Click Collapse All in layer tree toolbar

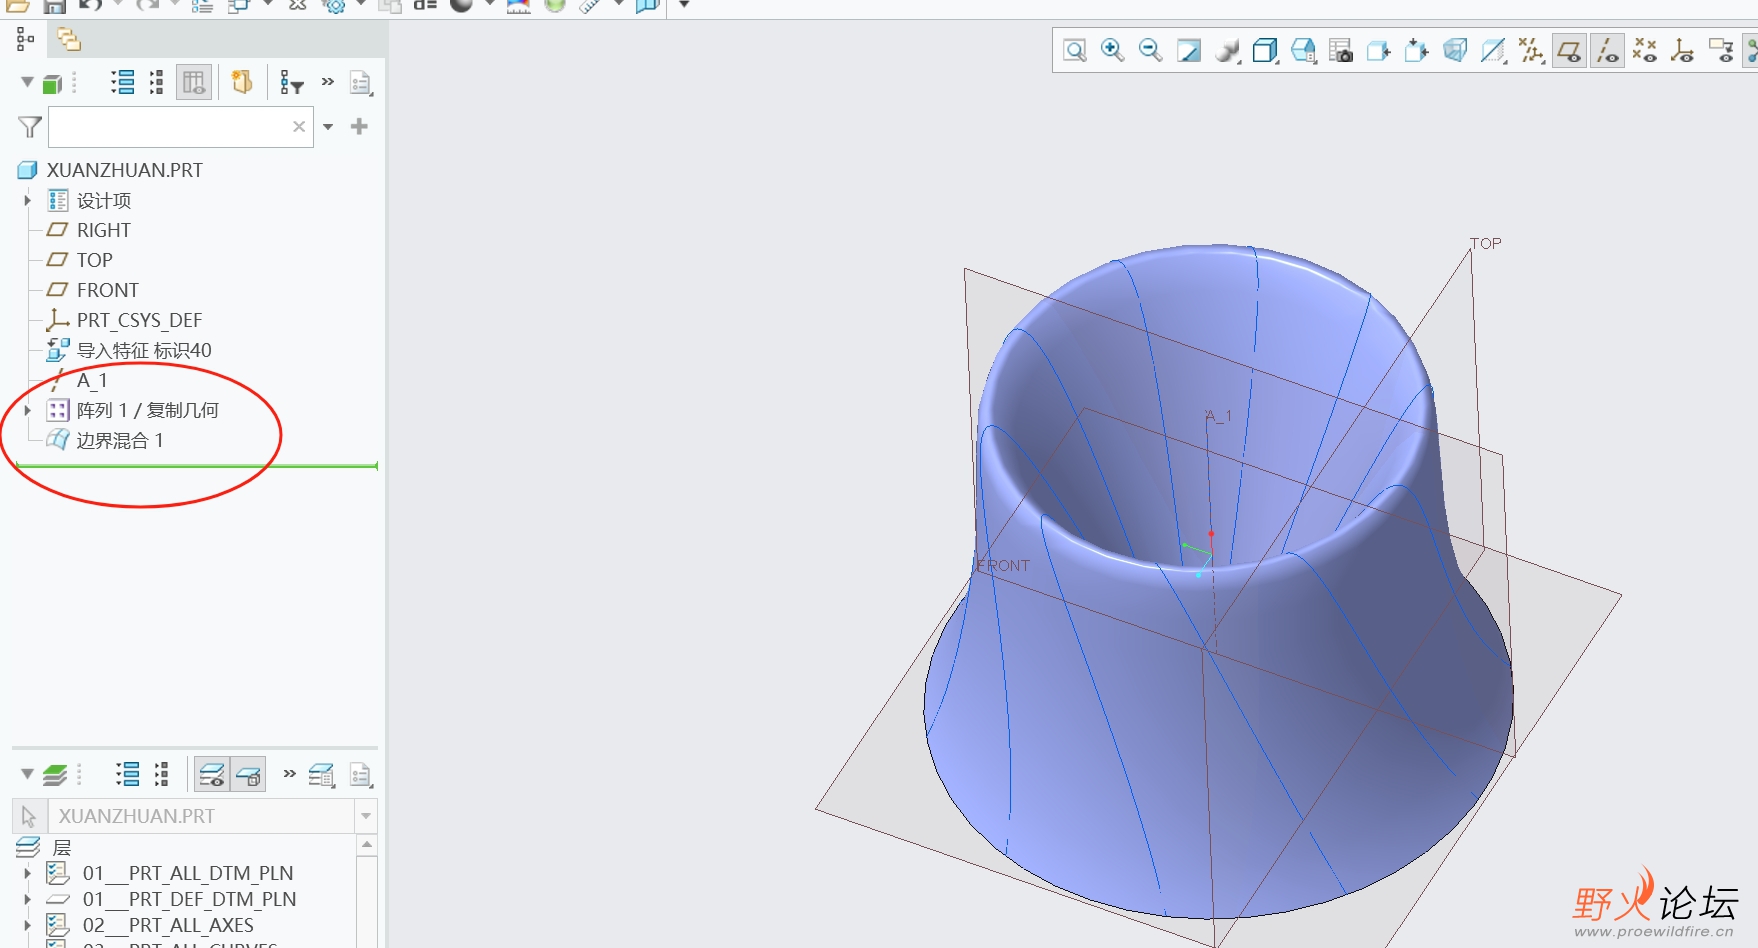tap(160, 774)
